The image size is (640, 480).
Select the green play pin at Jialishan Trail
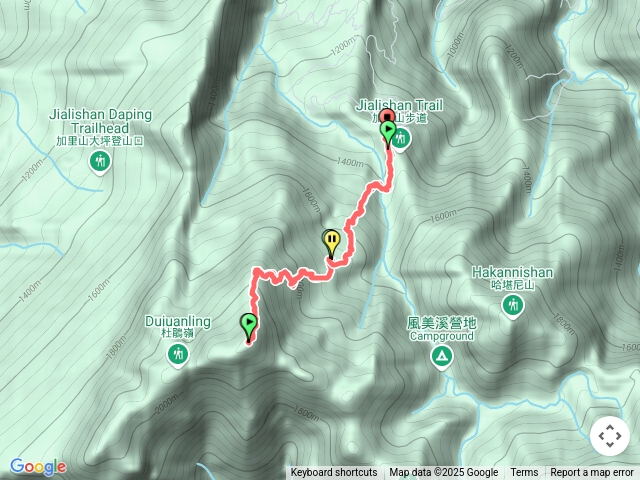(x=388, y=133)
